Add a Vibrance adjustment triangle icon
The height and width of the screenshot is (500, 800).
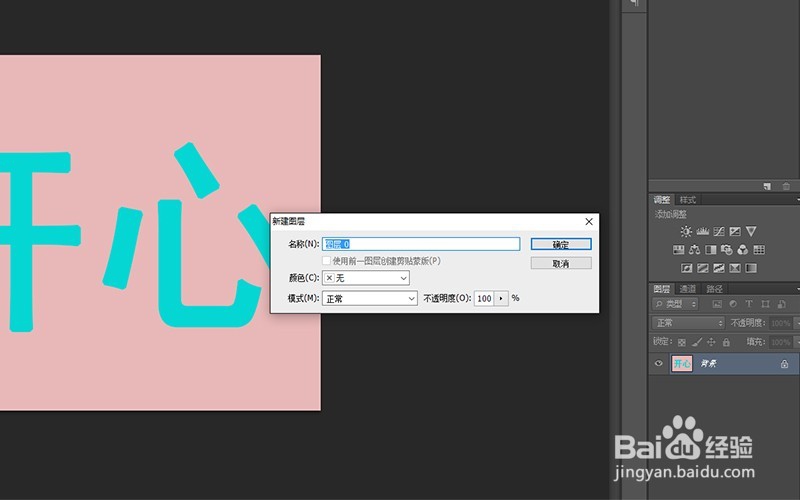[751, 232]
